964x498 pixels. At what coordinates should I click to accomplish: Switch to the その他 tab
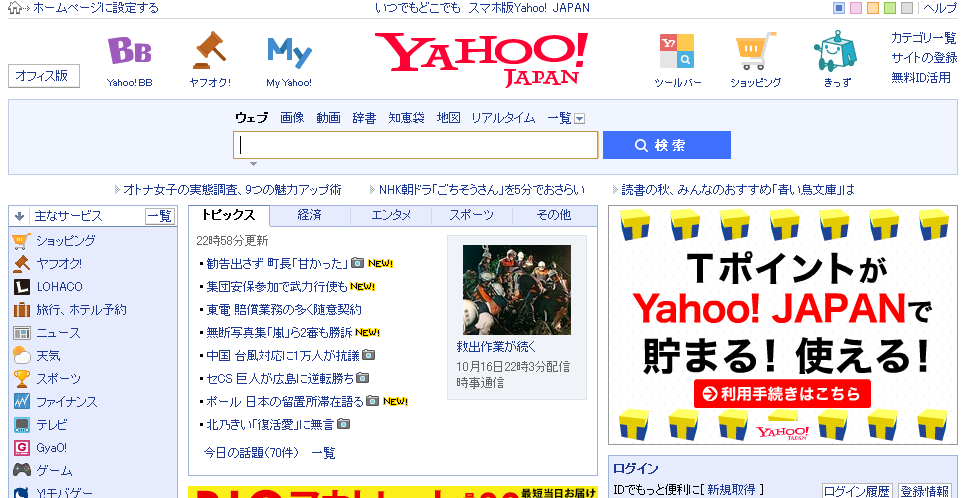pyautogui.click(x=554, y=215)
